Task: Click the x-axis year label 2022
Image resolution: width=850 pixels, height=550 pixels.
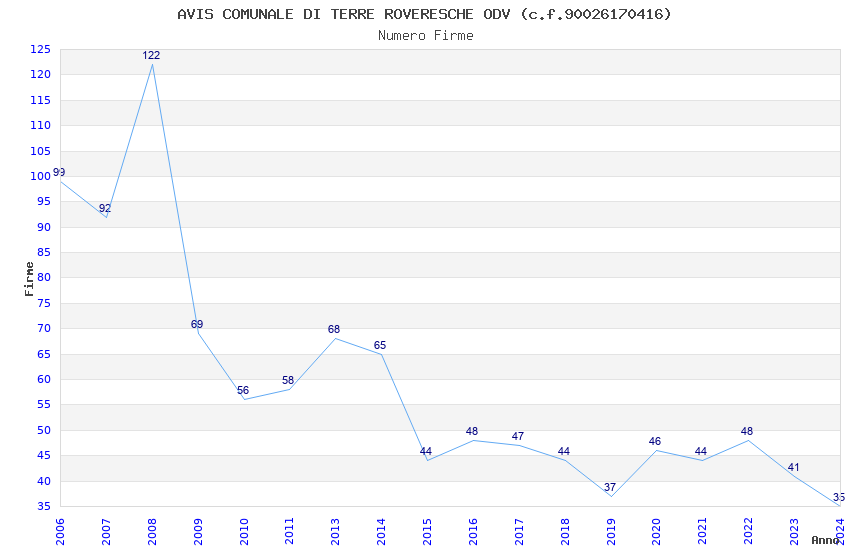Action: (749, 532)
